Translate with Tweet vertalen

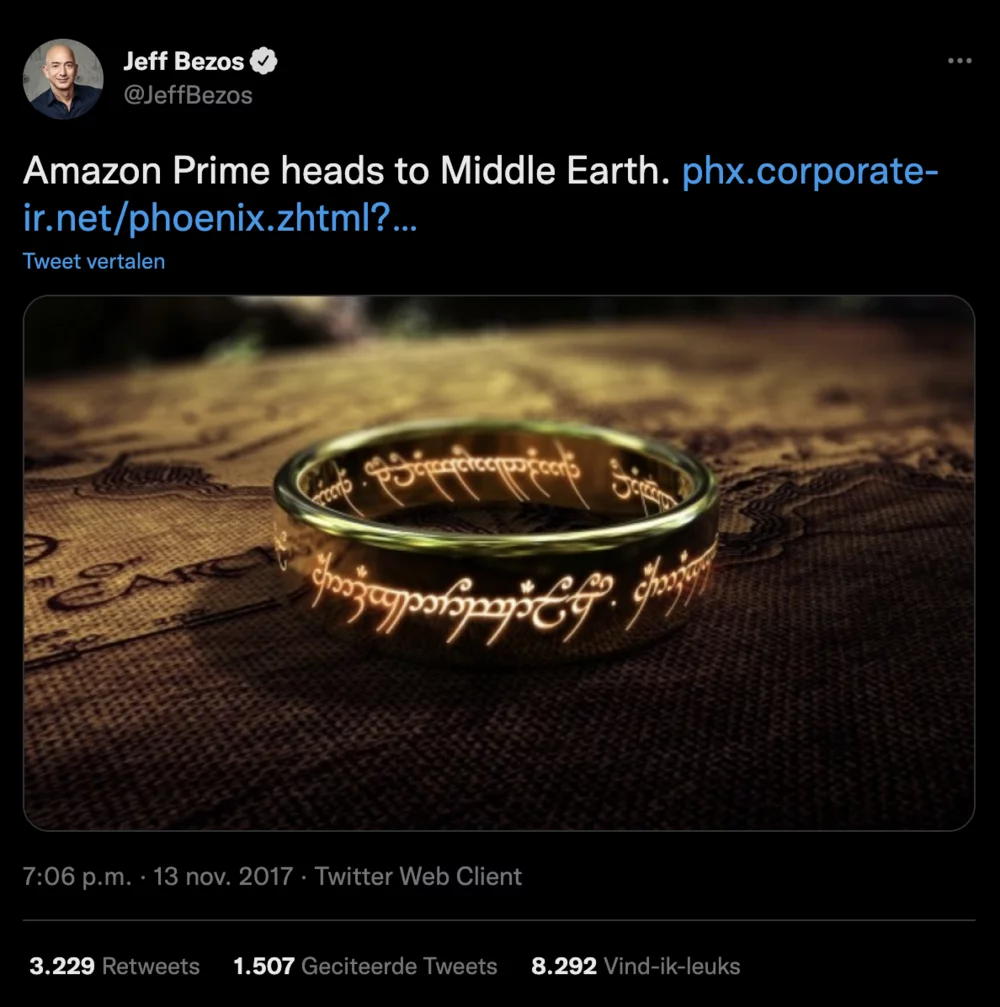(x=94, y=261)
